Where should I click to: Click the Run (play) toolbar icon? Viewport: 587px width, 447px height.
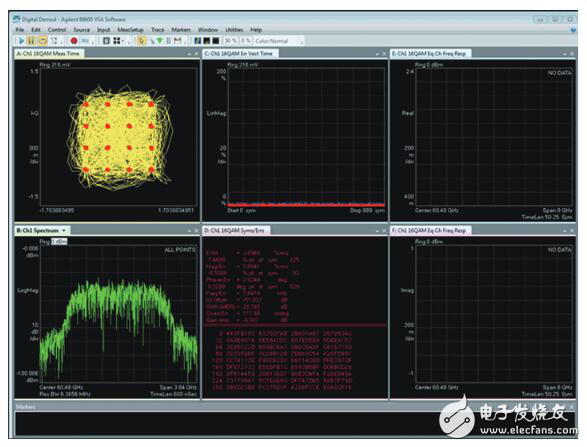tap(21, 41)
